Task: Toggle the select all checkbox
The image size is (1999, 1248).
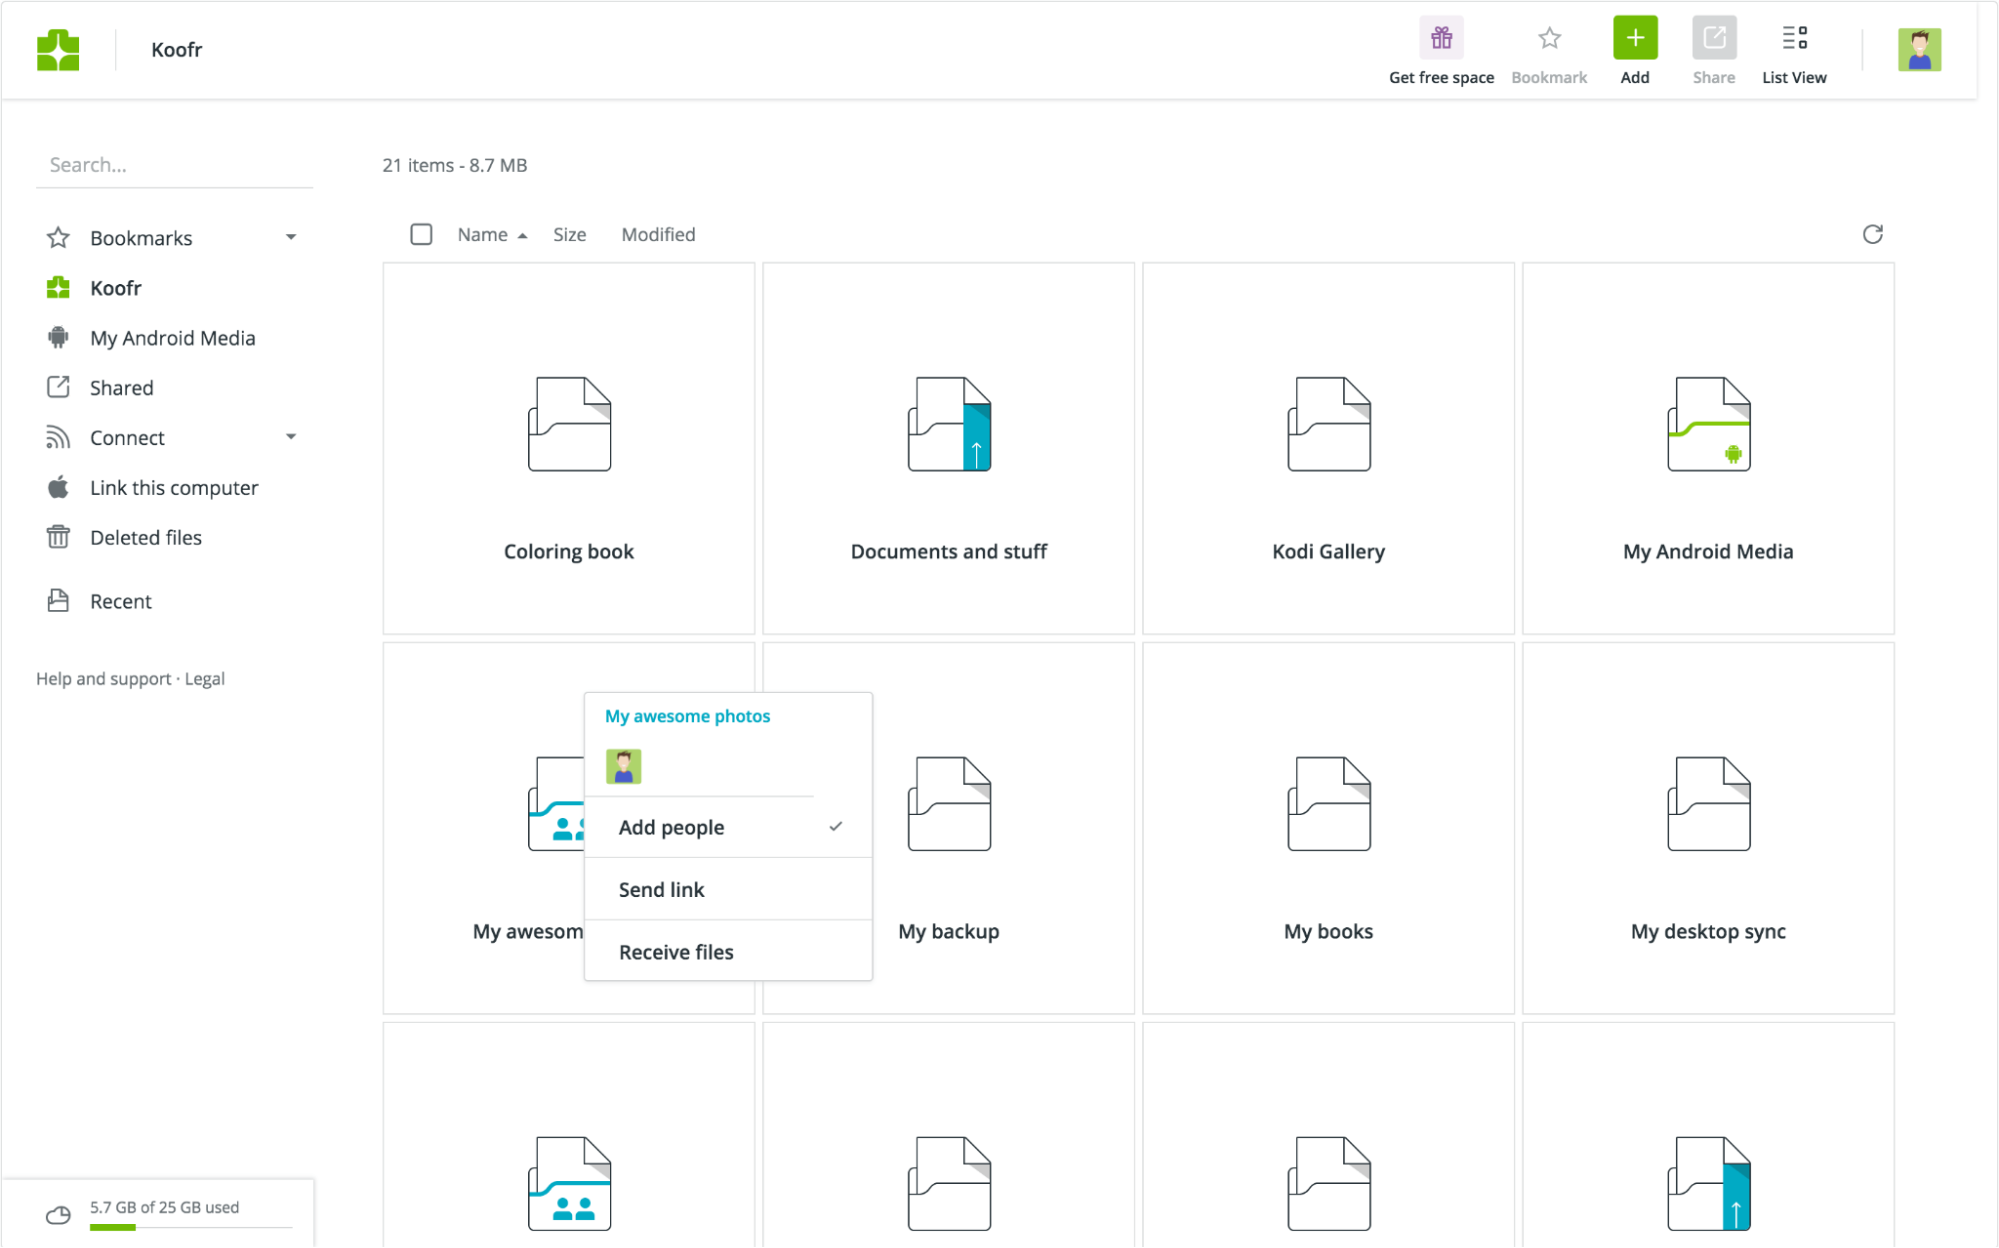Action: click(x=421, y=234)
